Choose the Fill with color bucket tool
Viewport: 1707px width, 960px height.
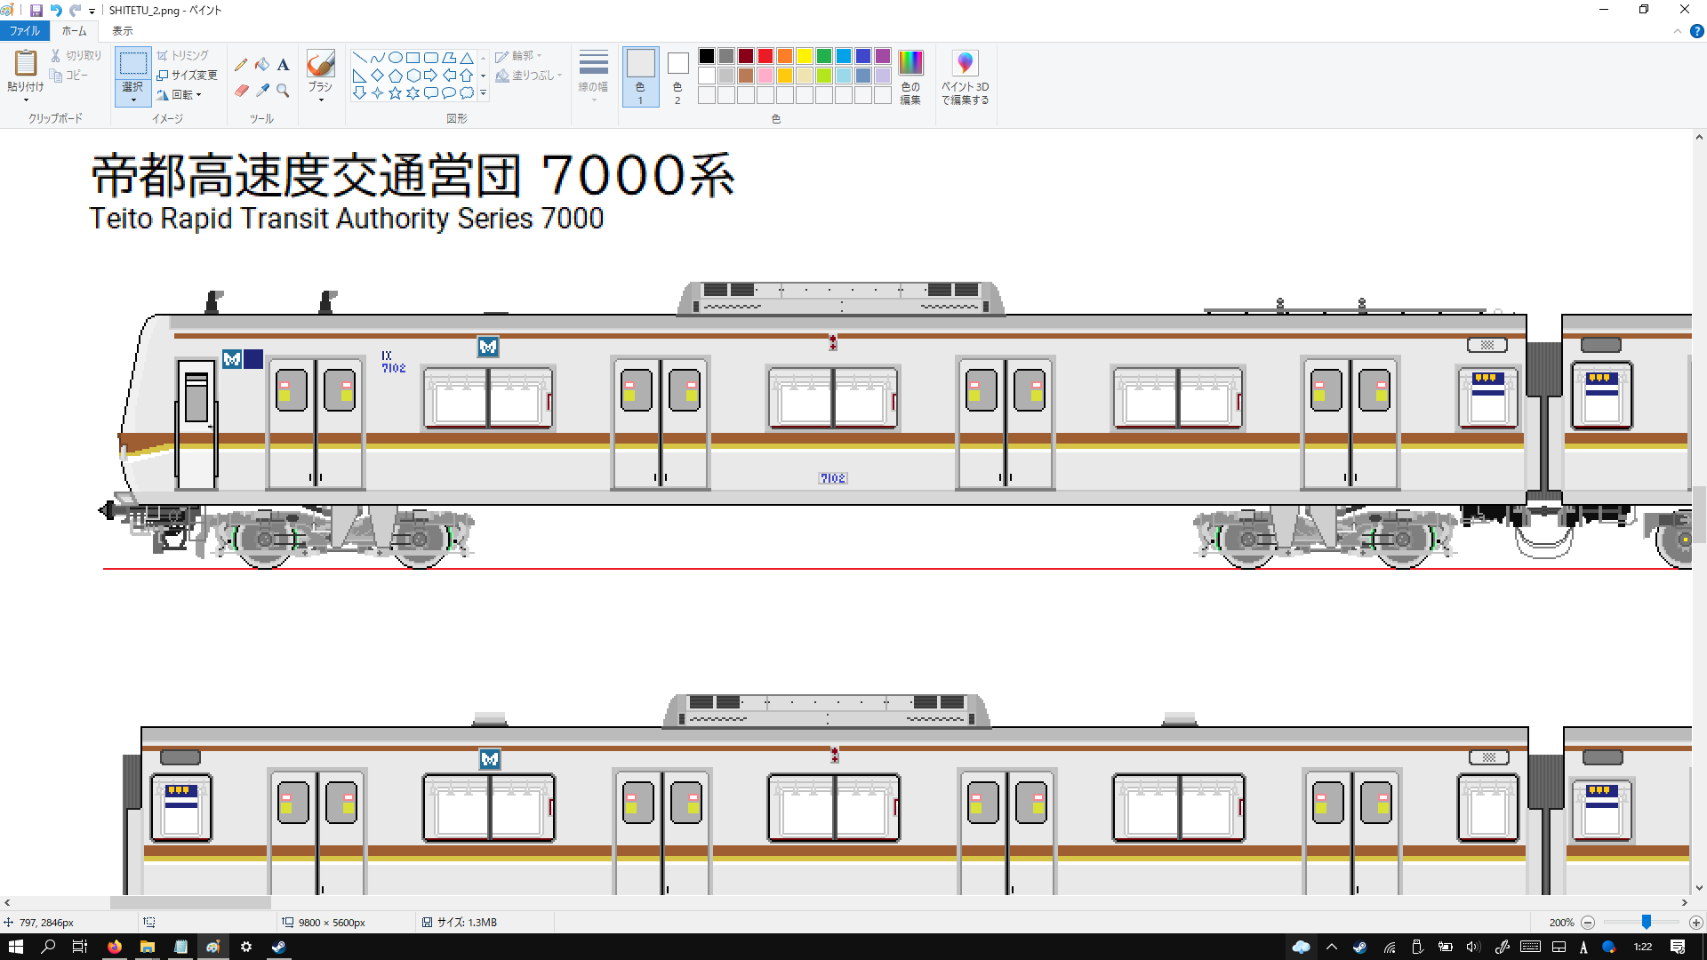click(x=262, y=65)
